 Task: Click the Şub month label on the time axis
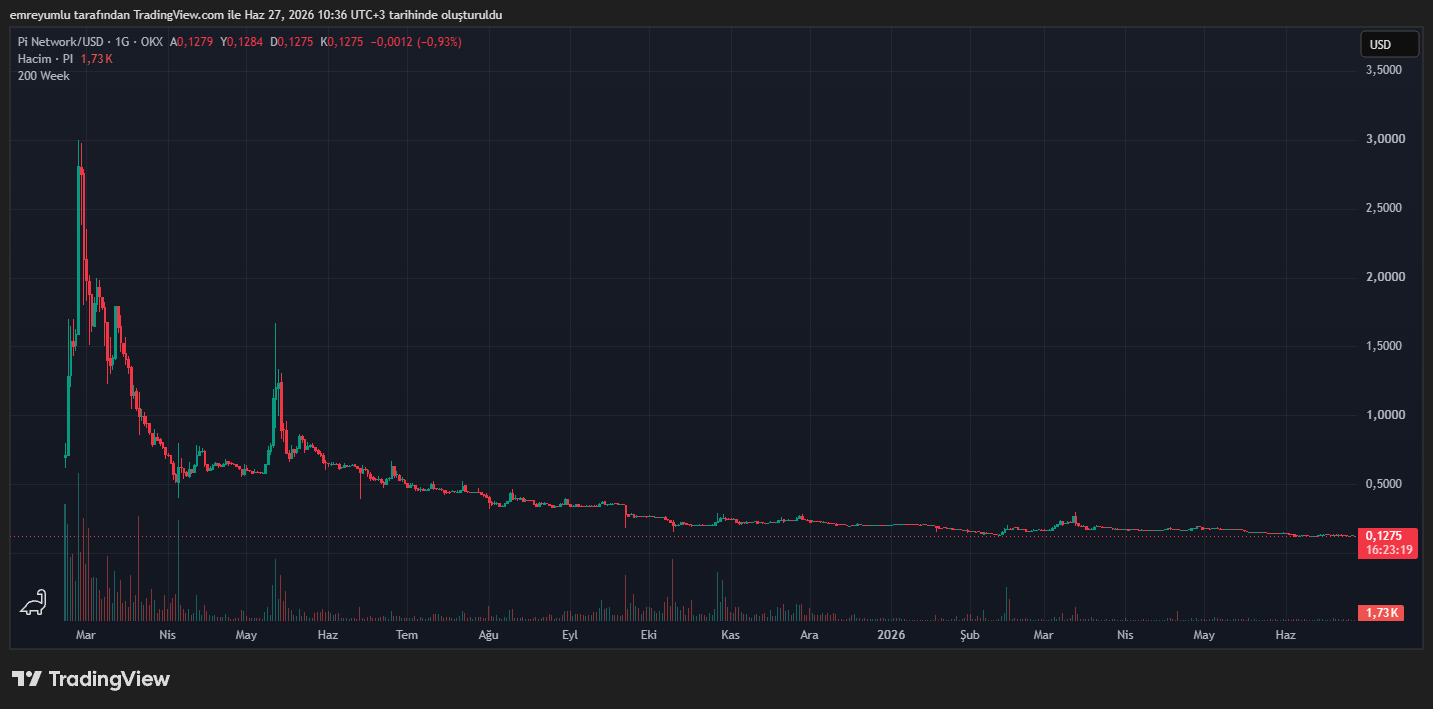point(968,635)
